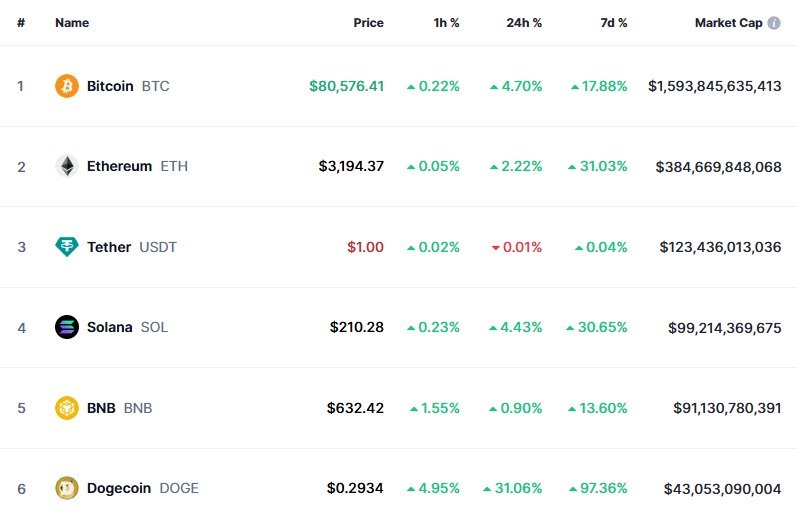Image resolution: width=797 pixels, height=513 pixels.
Task: Sort table by Name column header
Action: click(x=72, y=23)
